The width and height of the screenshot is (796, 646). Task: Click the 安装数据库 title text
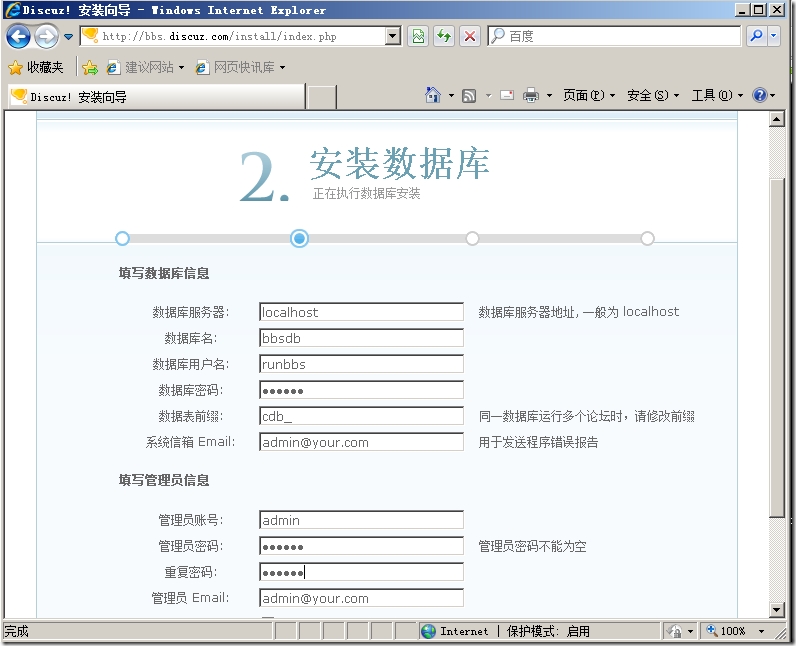coord(400,163)
